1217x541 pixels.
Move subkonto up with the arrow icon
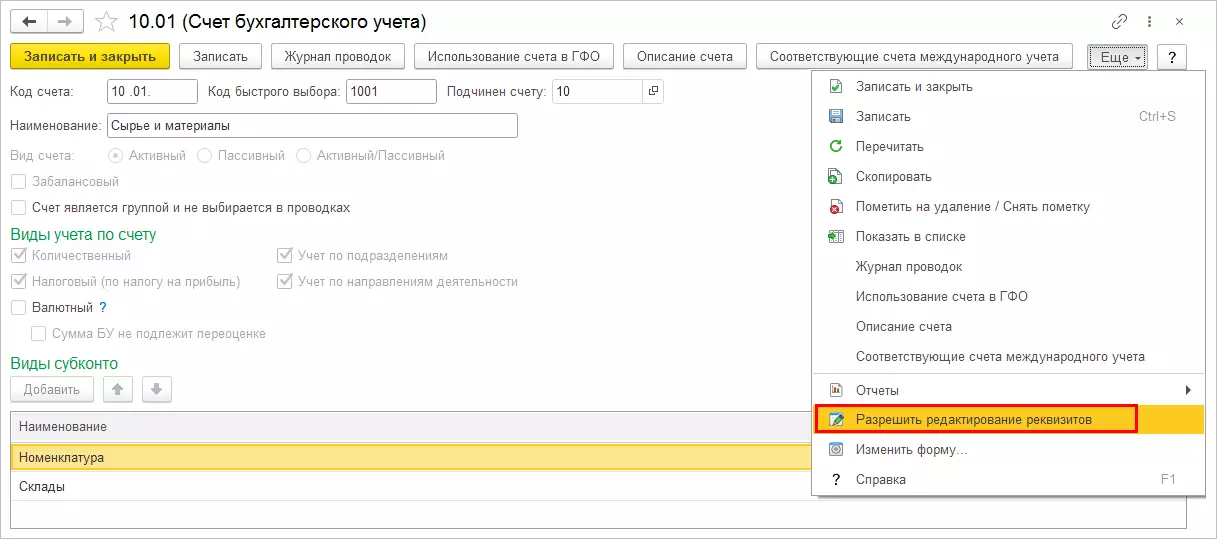pyautogui.click(x=117, y=389)
